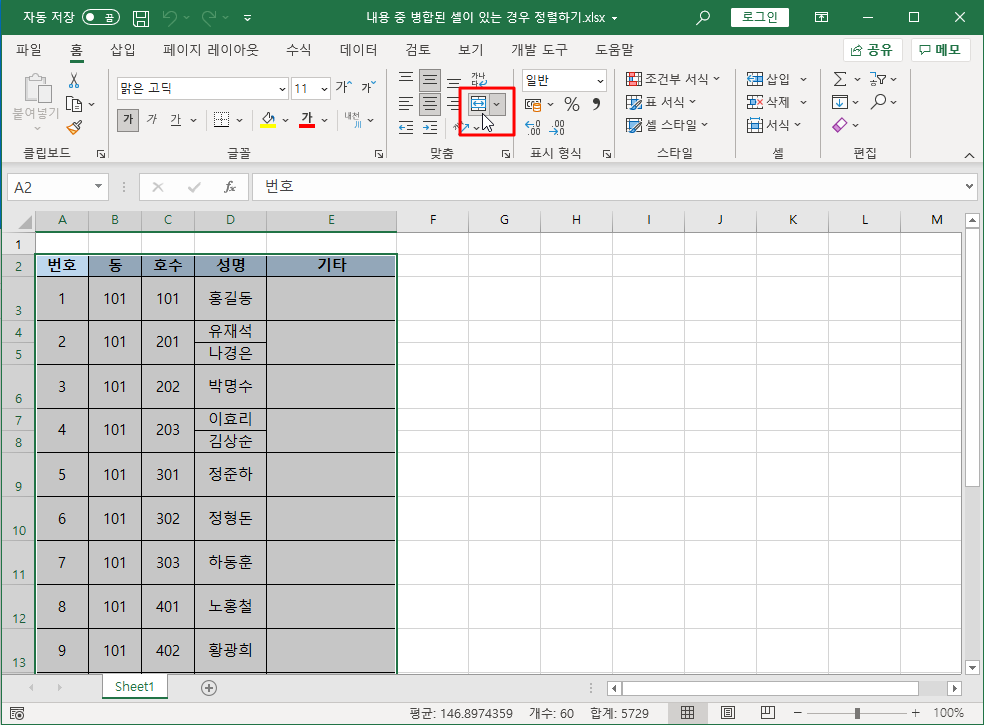The image size is (984, 725).
Task: Toggle top align icon
Action: coord(406,79)
